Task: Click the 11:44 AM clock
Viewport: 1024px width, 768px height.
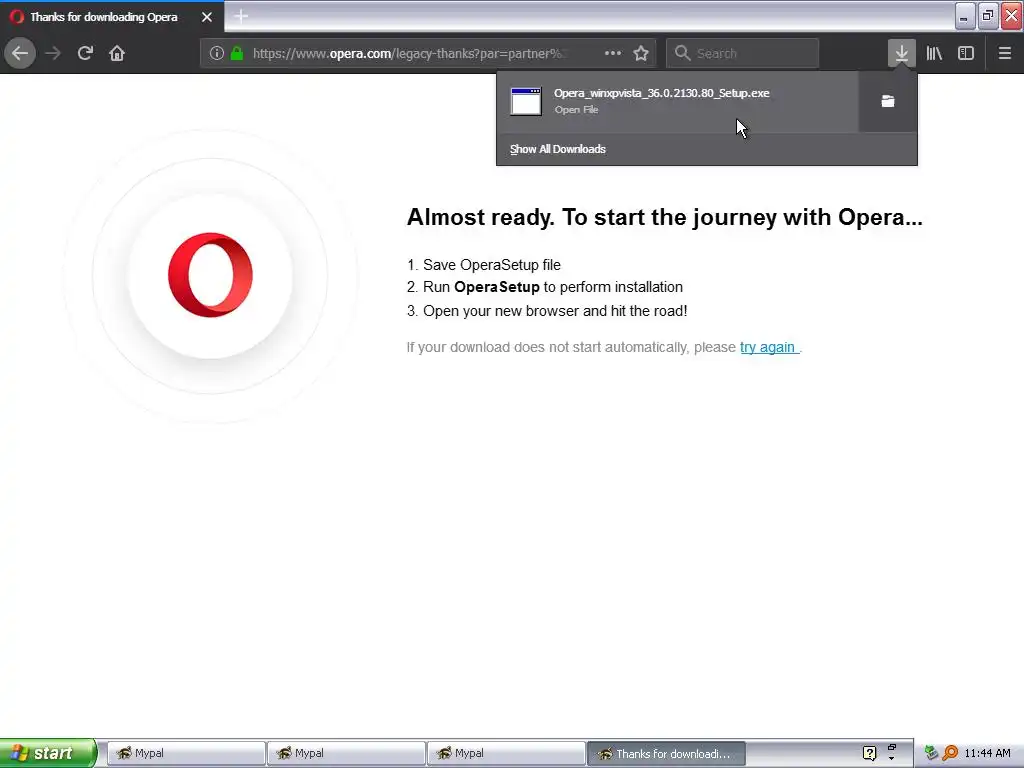Action: [x=987, y=753]
